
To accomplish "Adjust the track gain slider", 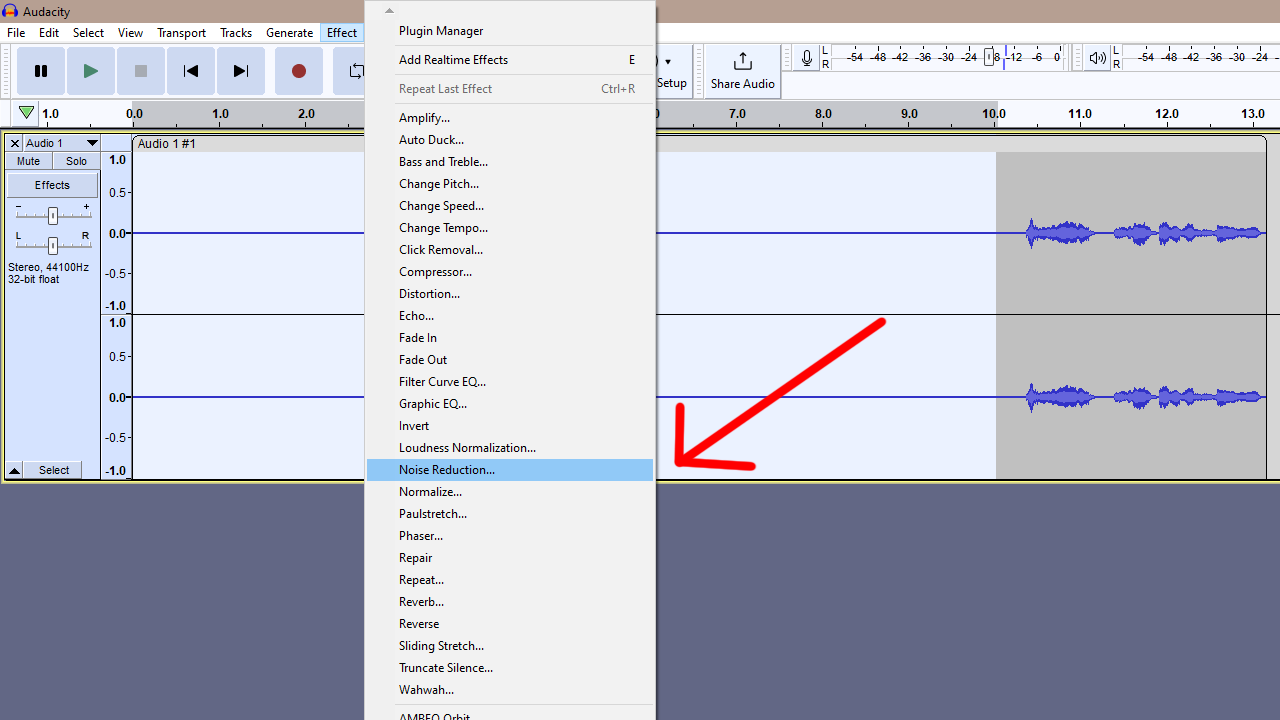I will click(53, 214).
